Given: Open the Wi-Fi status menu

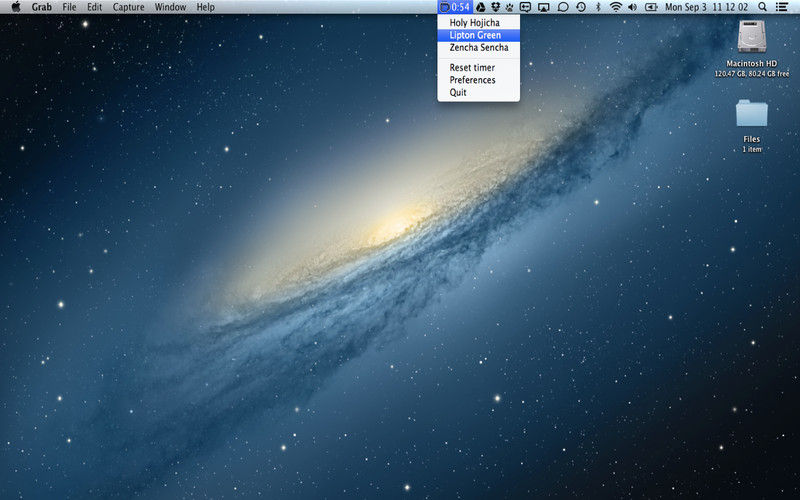Looking at the screenshot, I should (616, 7).
